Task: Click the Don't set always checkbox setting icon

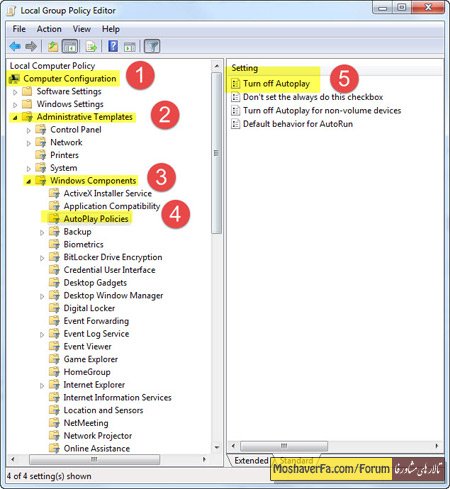Action: [235, 97]
